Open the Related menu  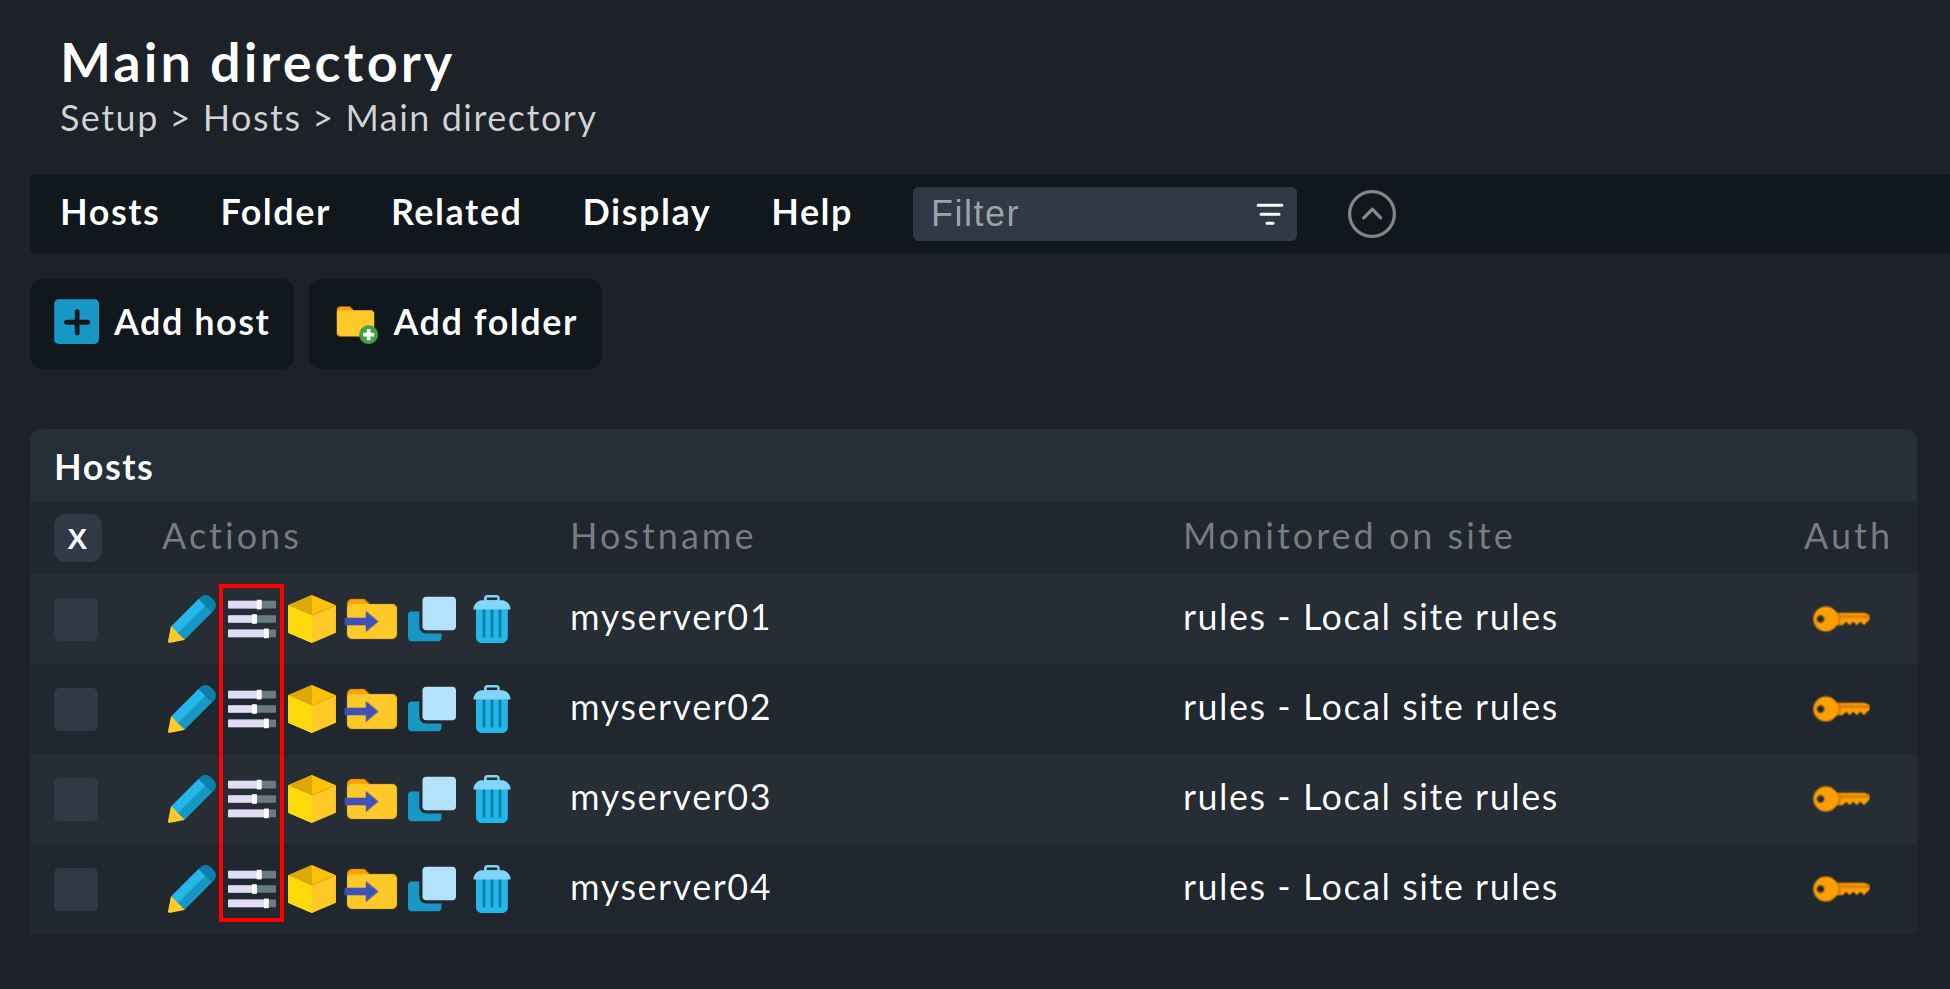[x=456, y=213]
